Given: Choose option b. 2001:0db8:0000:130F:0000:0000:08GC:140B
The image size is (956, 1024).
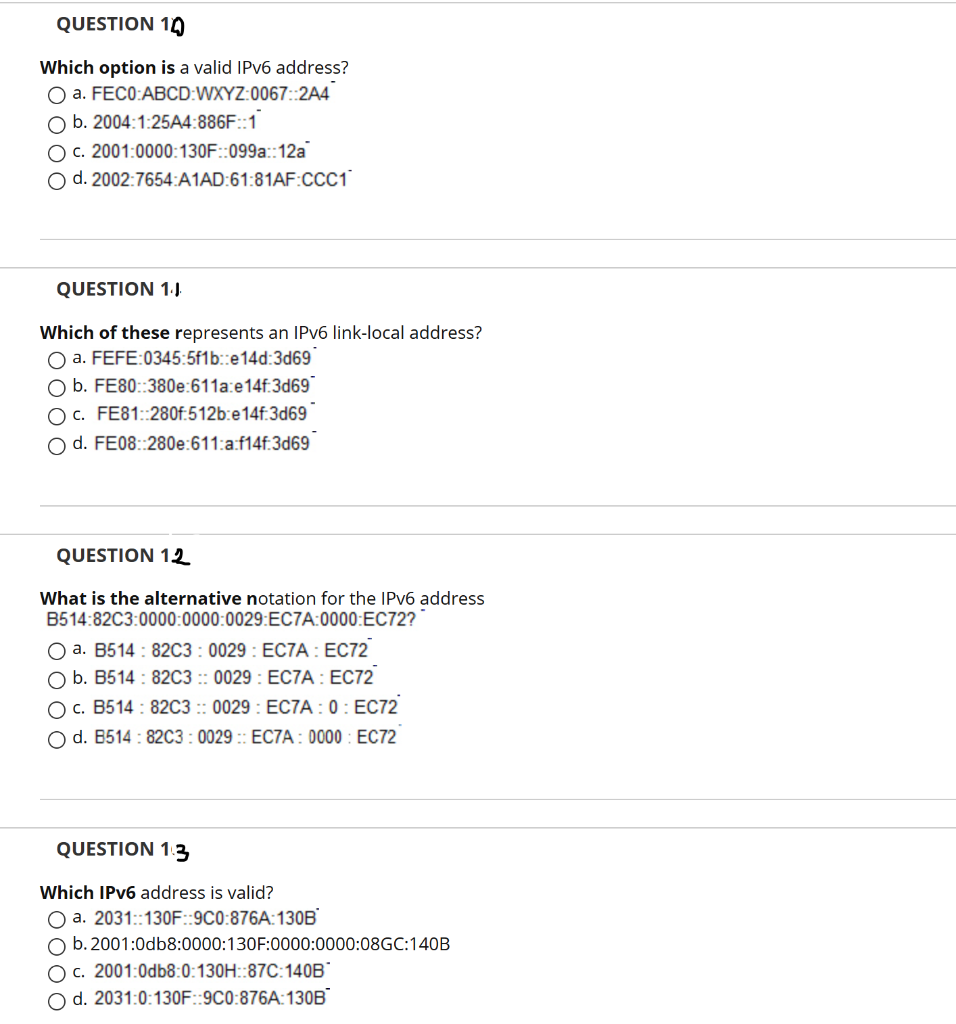Looking at the screenshot, I should (56, 945).
